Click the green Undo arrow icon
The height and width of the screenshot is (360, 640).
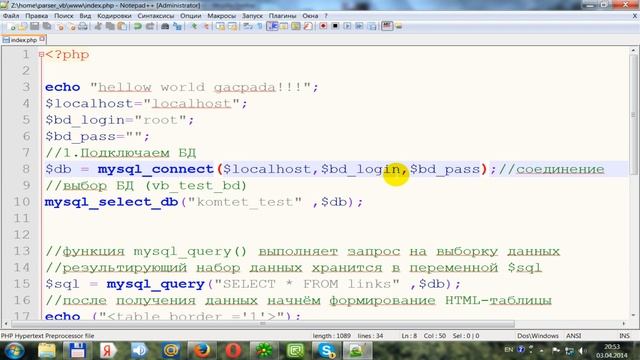click(138, 27)
